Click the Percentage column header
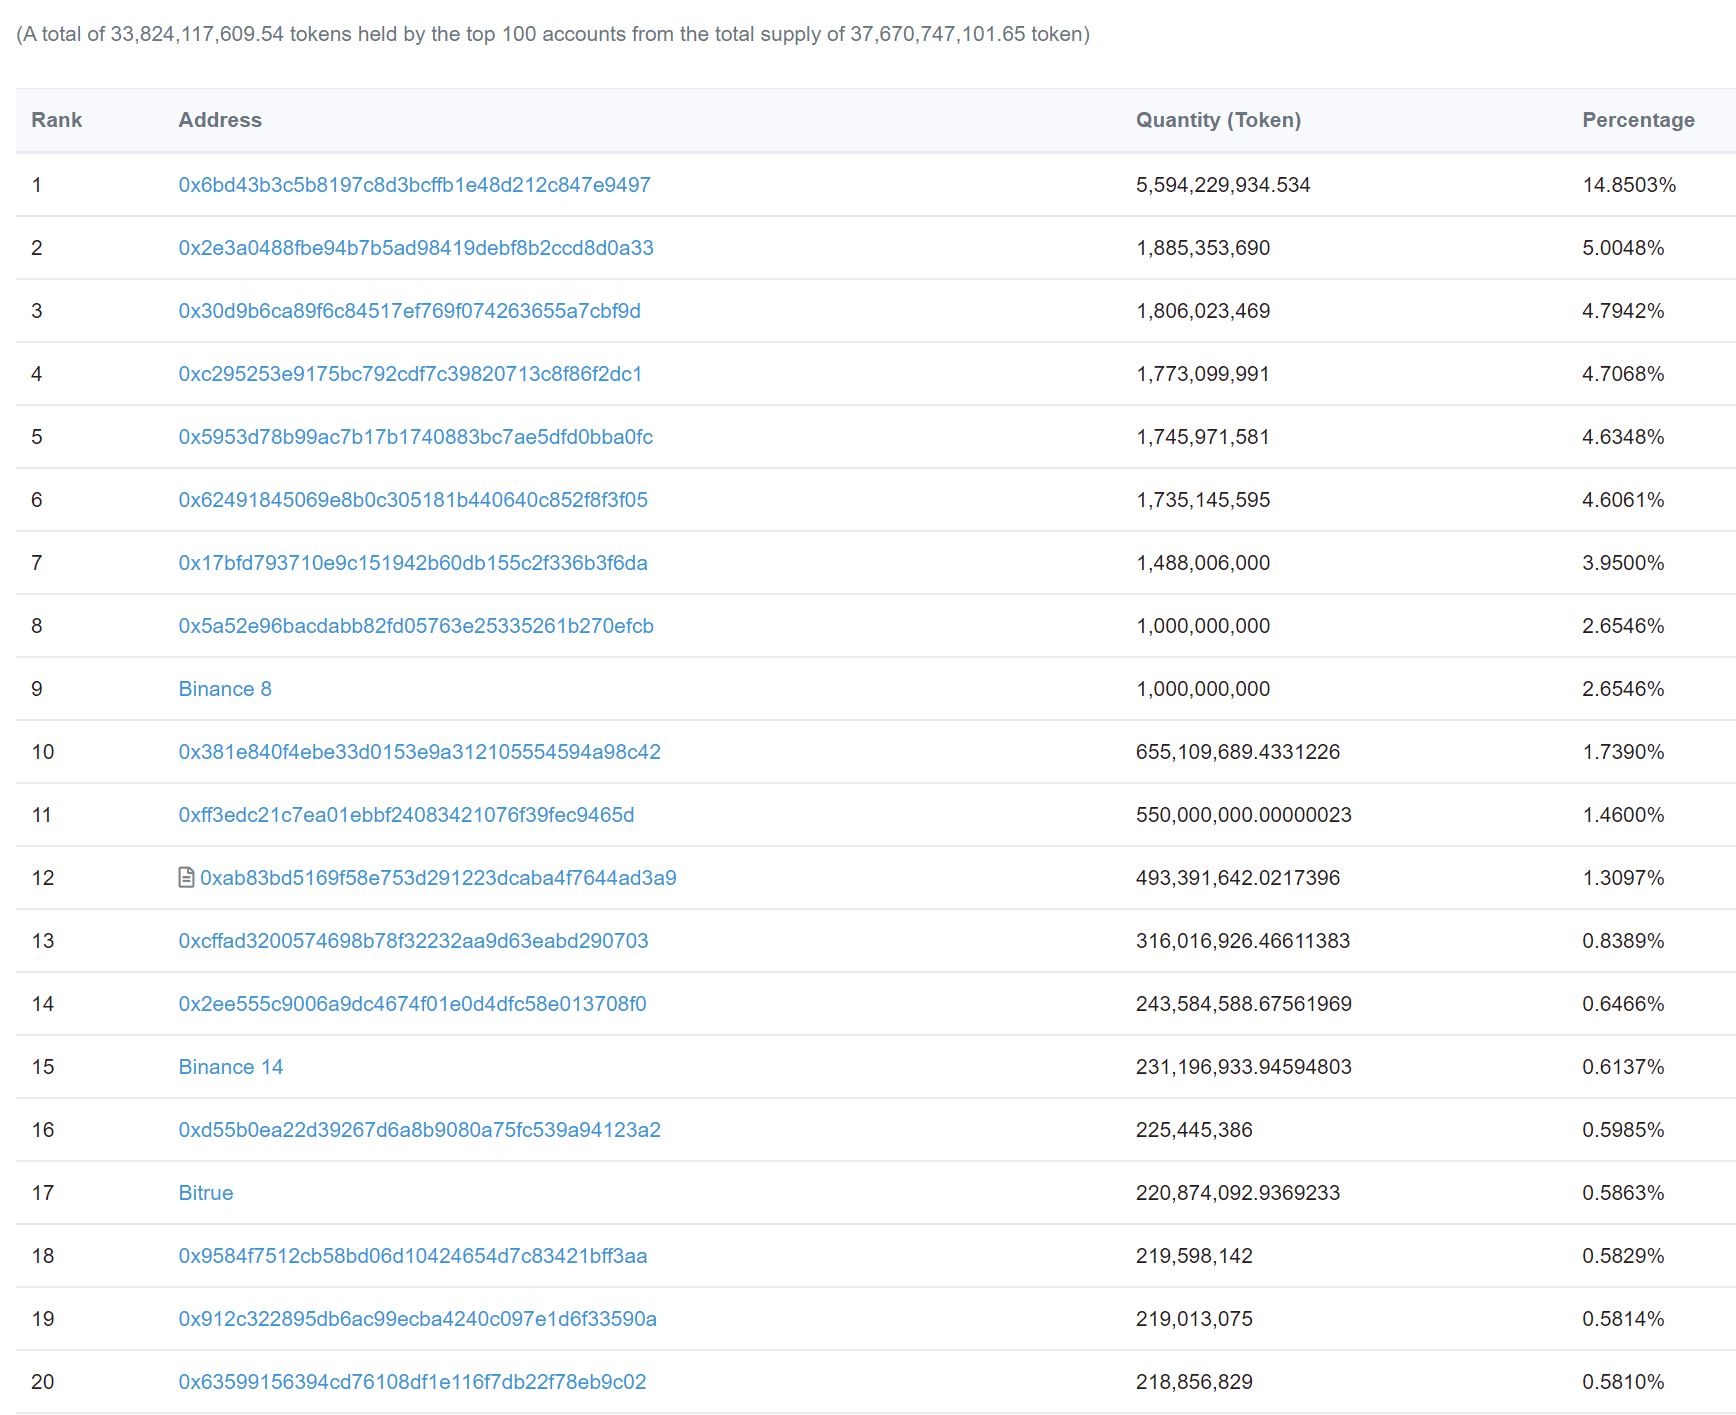 coord(1639,120)
